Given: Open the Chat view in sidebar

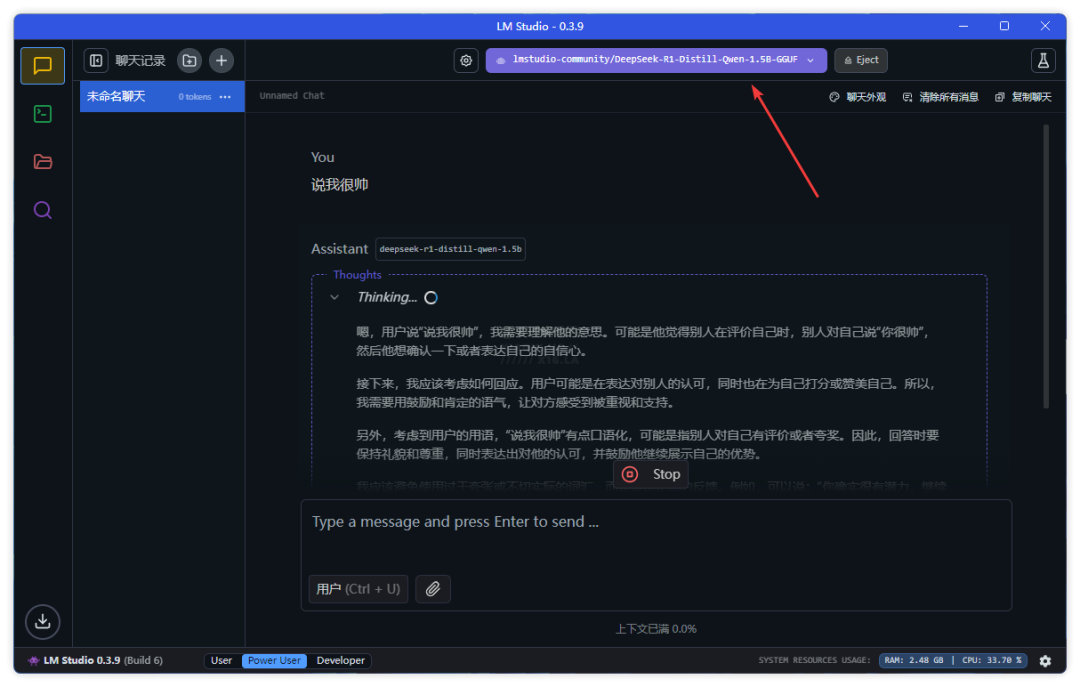Looking at the screenshot, I should point(42,66).
